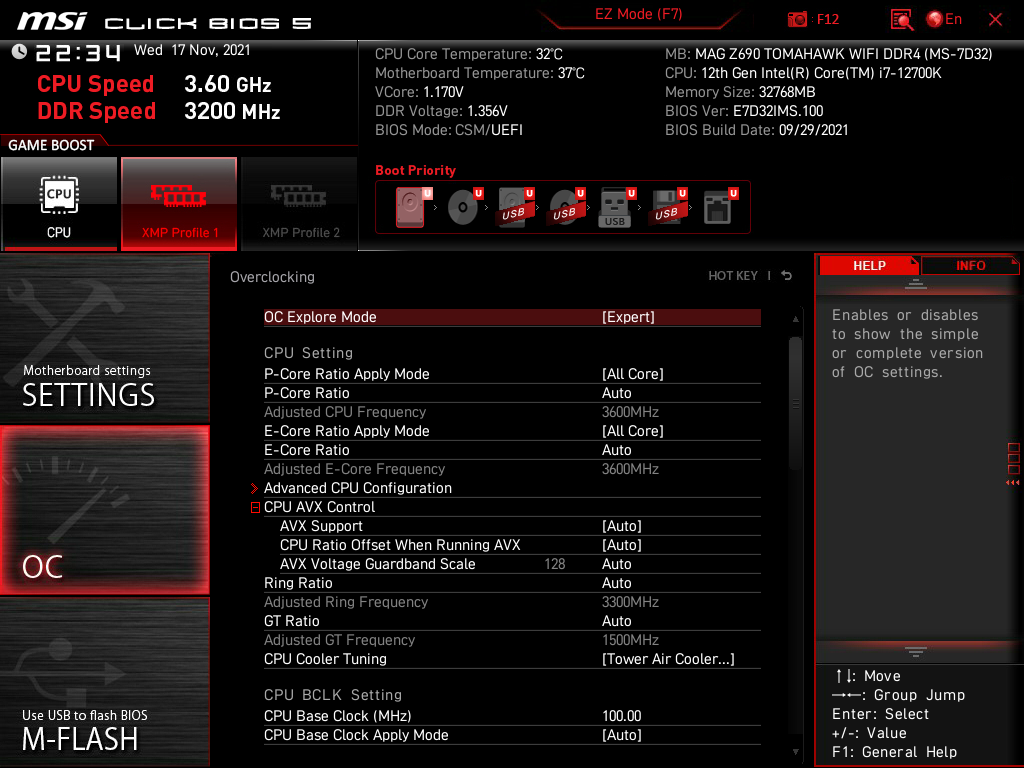Click the help panel top grip handle

tap(916, 283)
